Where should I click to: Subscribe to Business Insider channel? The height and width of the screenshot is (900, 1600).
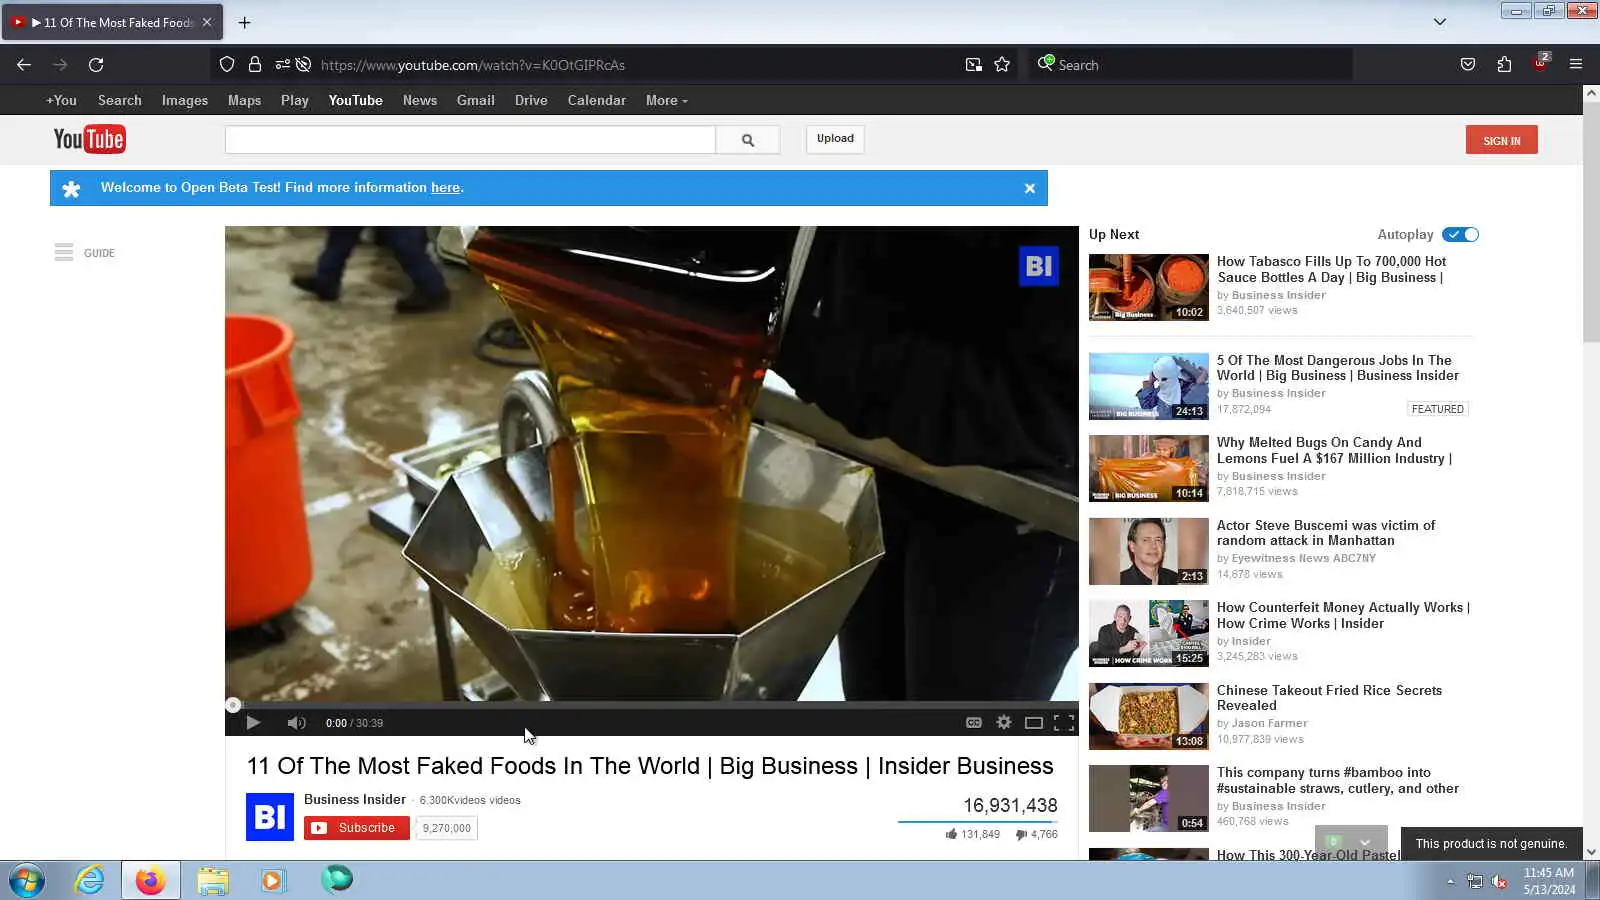point(357,828)
